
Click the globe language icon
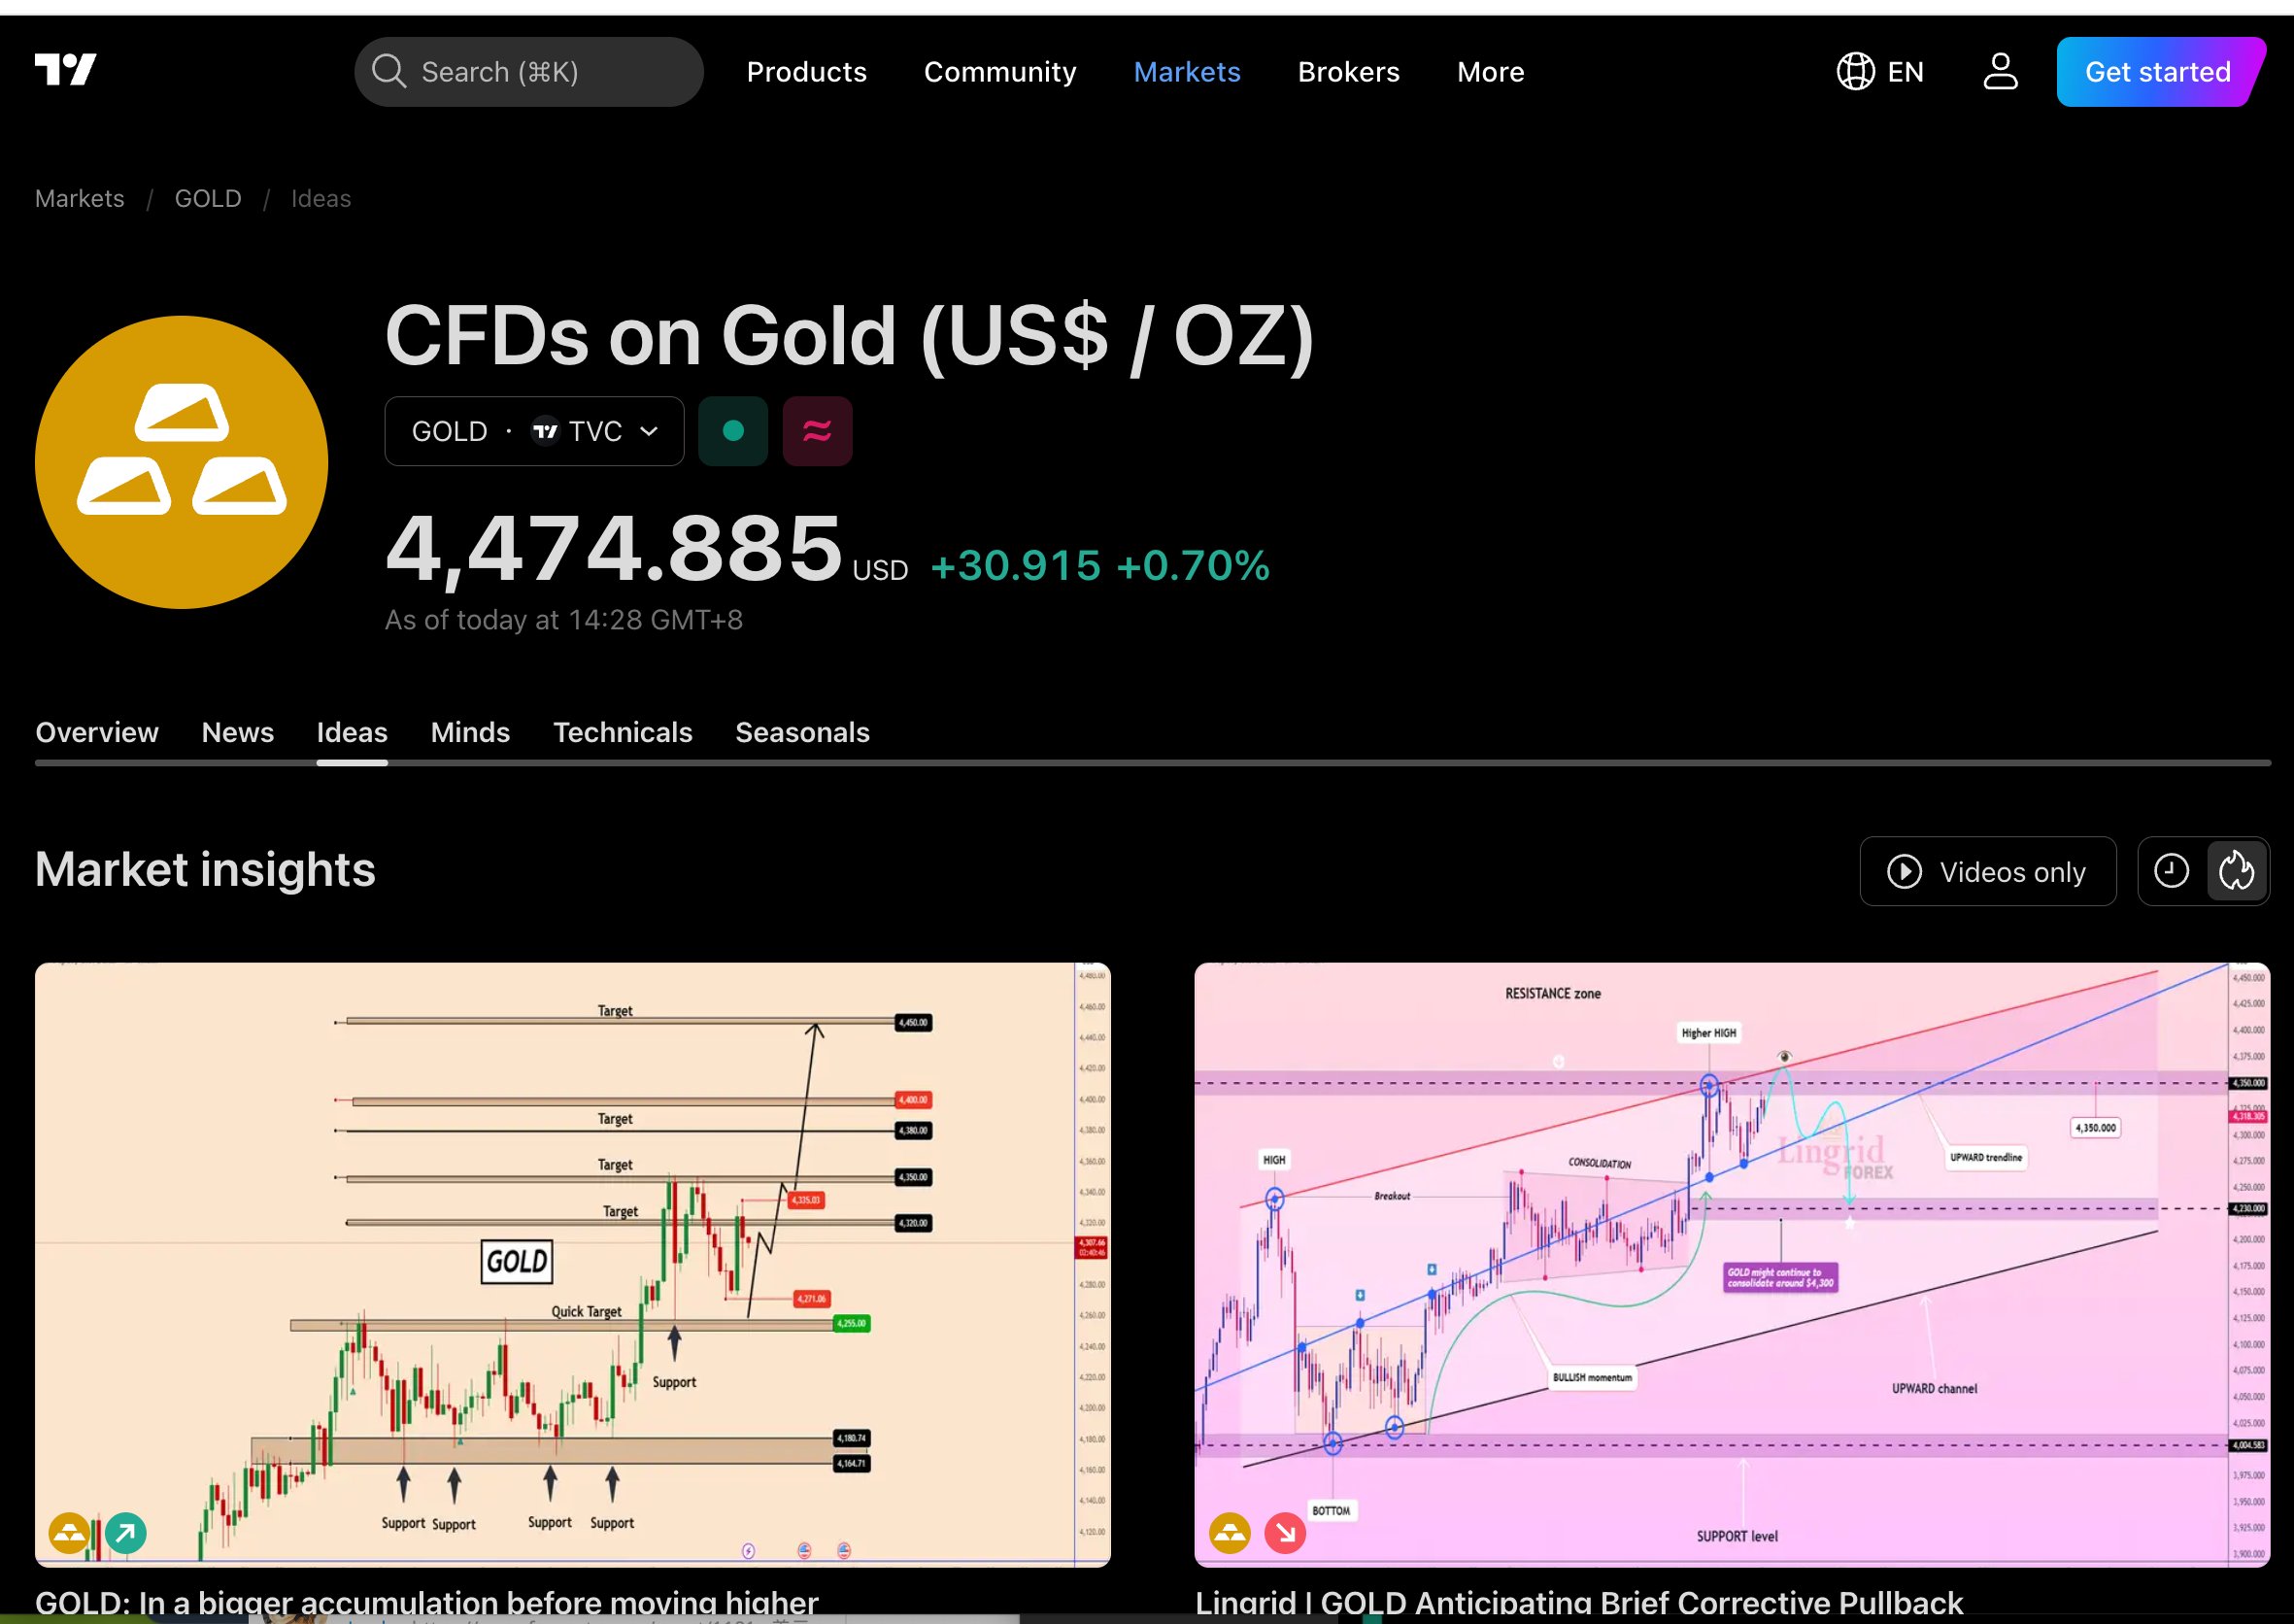point(1855,72)
